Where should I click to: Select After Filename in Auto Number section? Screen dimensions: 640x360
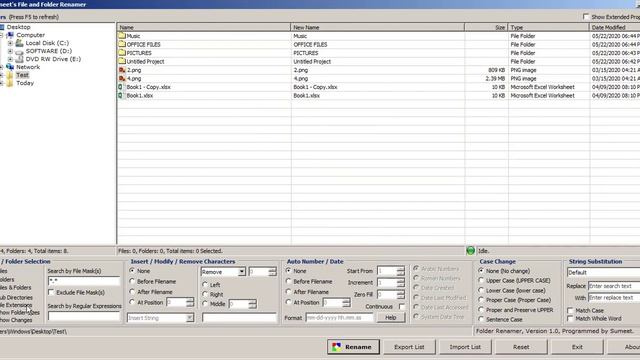289,291
